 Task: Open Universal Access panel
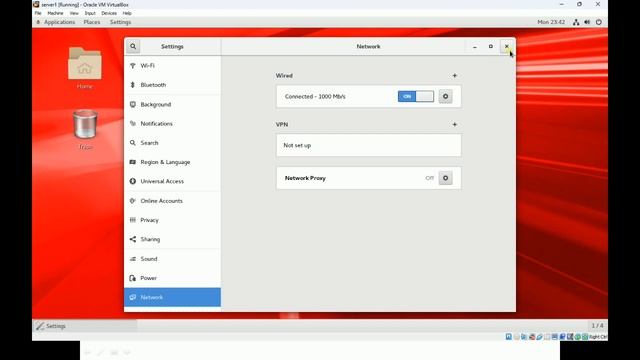tap(172, 181)
